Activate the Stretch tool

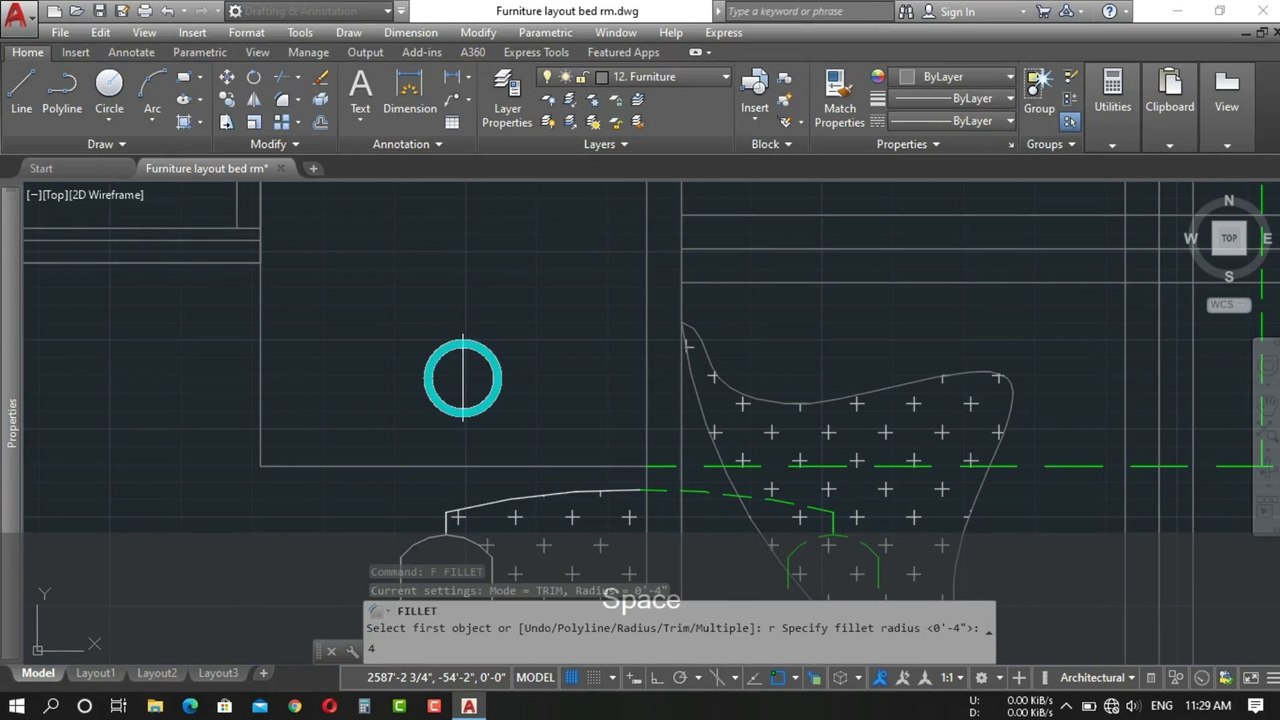point(227,122)
